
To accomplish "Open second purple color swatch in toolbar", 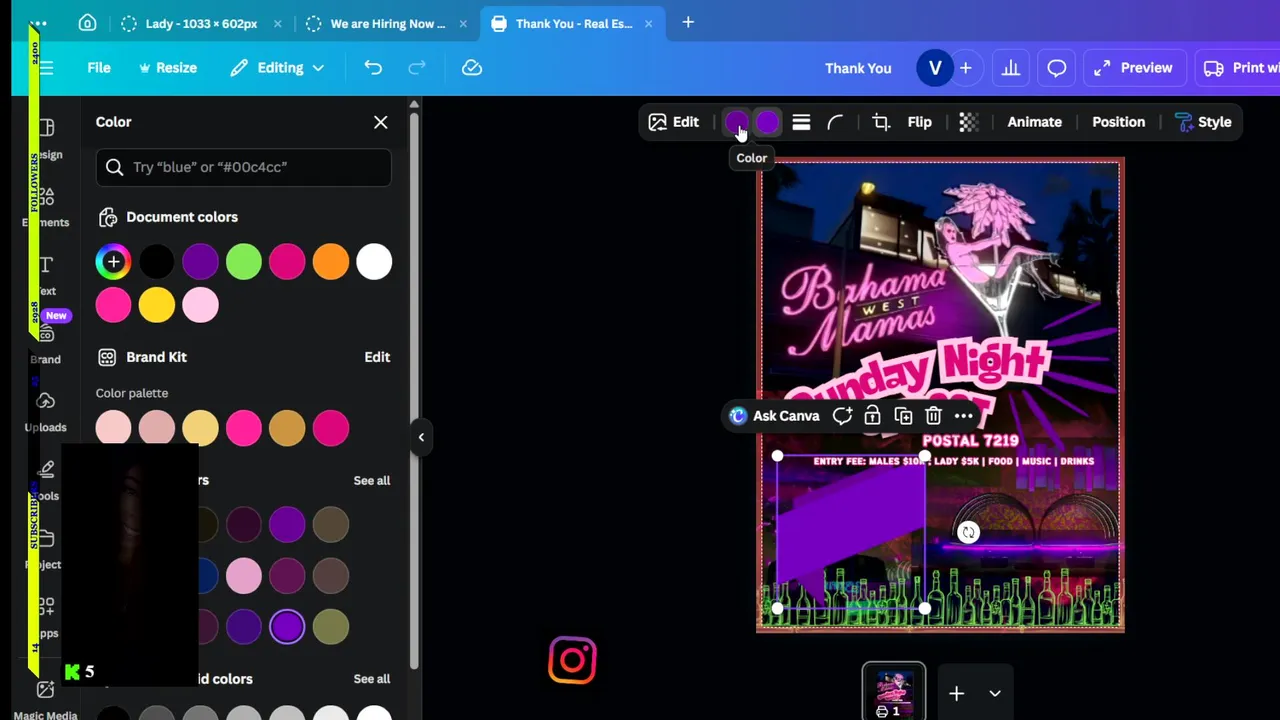I will coord(767,122).
